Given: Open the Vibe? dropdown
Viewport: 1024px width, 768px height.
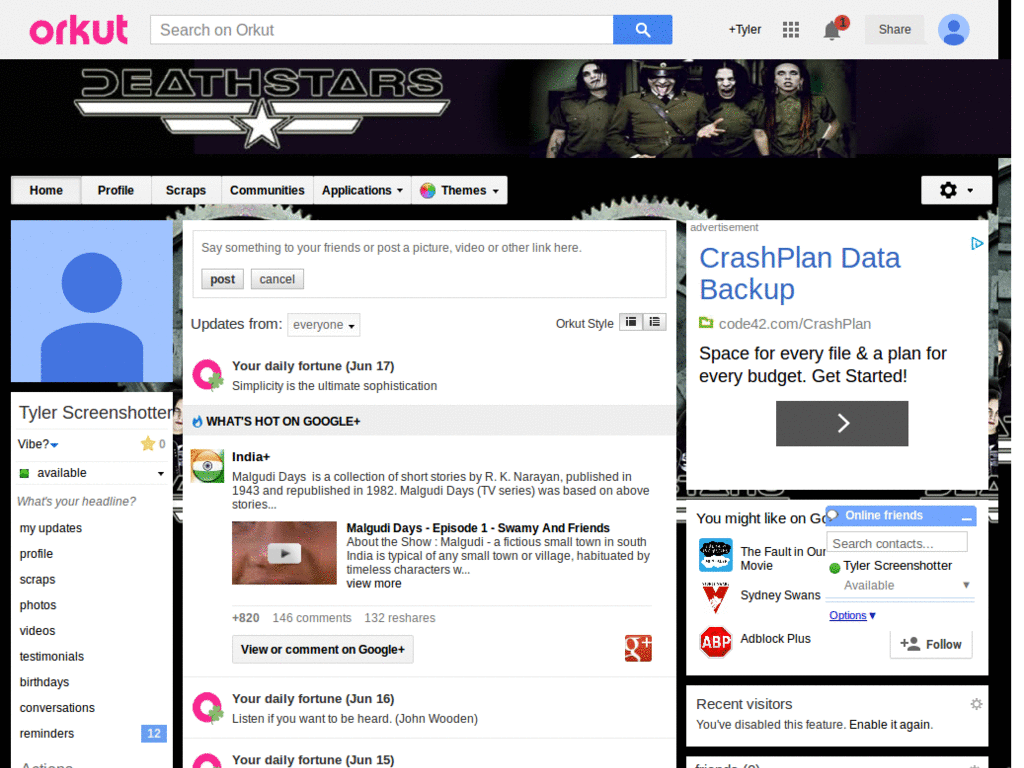Looking at the screenshot, I should [x=39, y=444].
